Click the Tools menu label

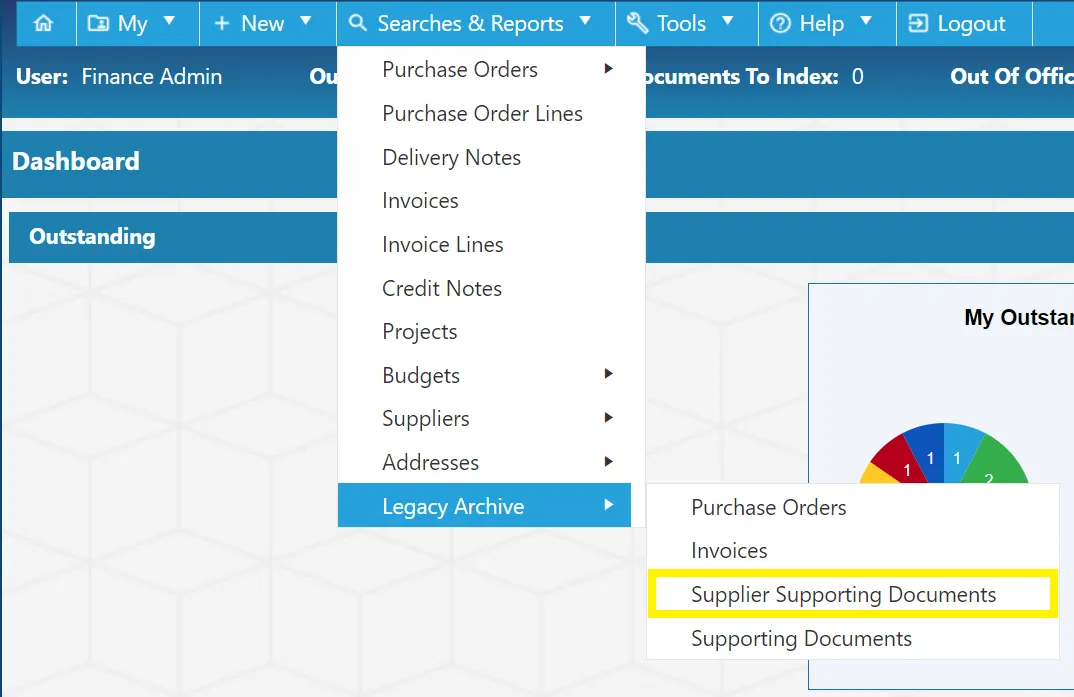point(681,24)
